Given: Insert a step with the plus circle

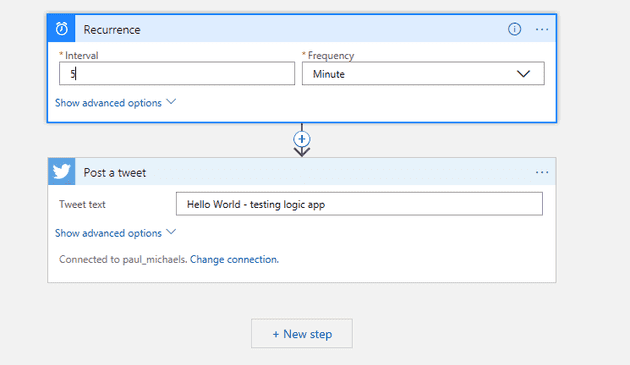Looking at the screenshot, I should [302, 139].
